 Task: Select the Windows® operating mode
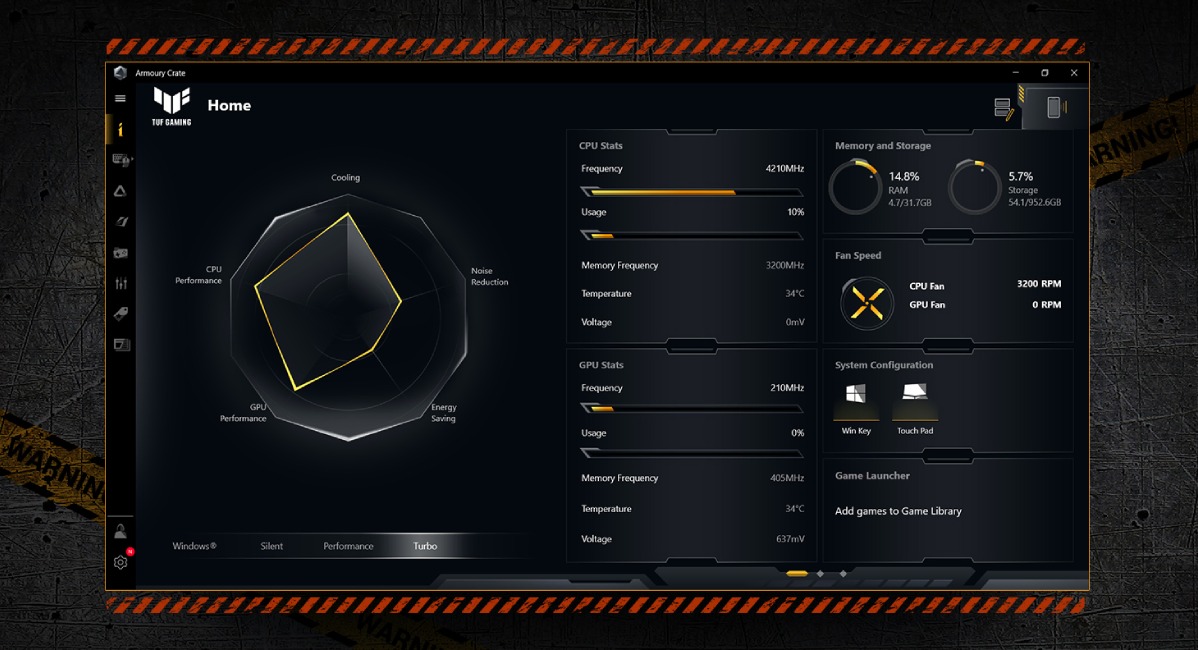pyautogui.click(x=194, y=546)
